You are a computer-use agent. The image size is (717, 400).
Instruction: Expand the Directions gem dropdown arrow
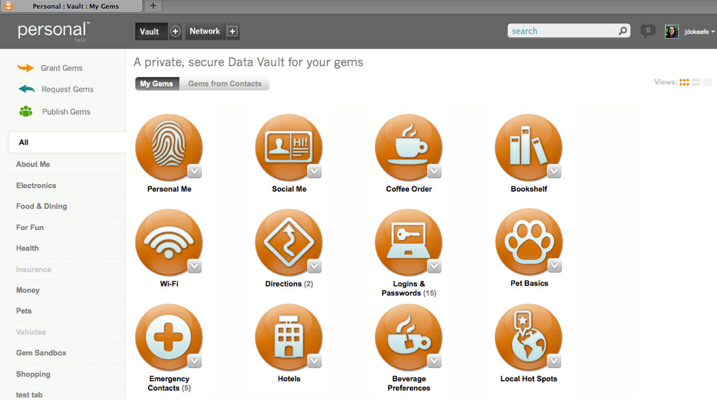click(314, 266)
